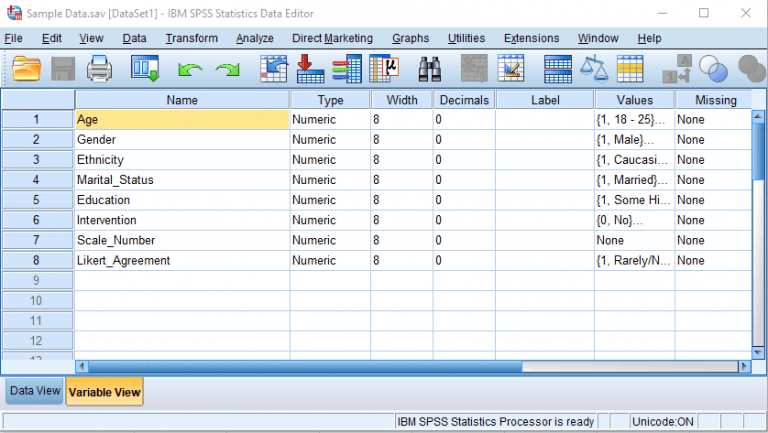Open the Analyze menu
The image size is (768, 433).
click(x=254, y=38)
